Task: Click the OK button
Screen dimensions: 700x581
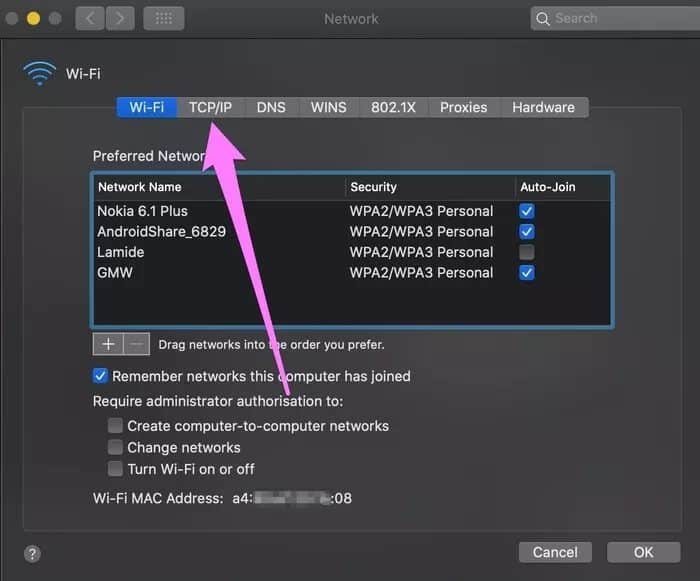Action: 643,552
